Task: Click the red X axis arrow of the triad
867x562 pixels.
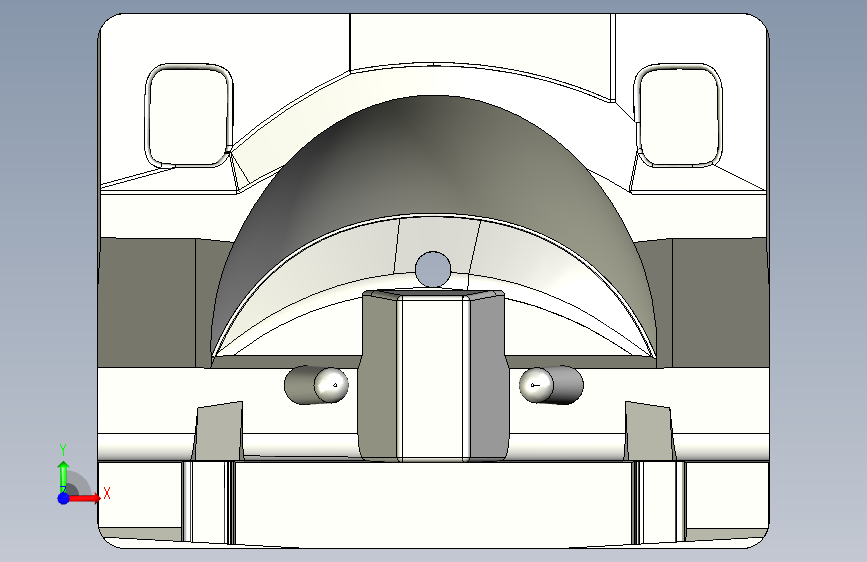Action: point(84,498)
